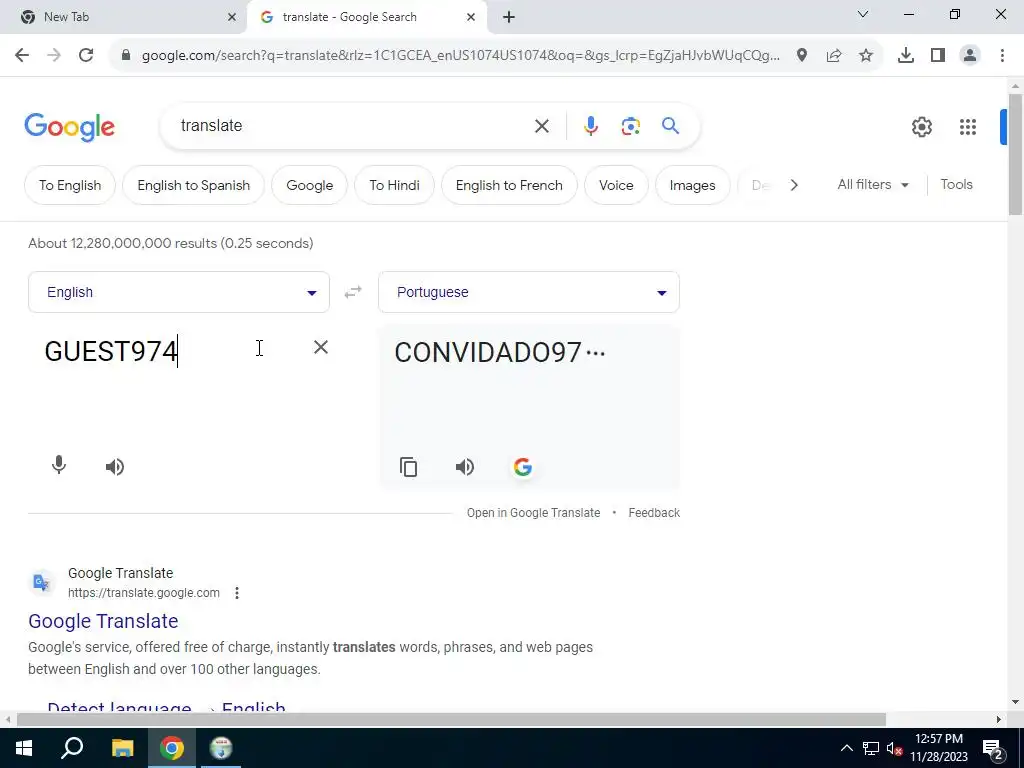Select the Images filter chip
Screen dimensions: 1024x768
click(692, 185)
